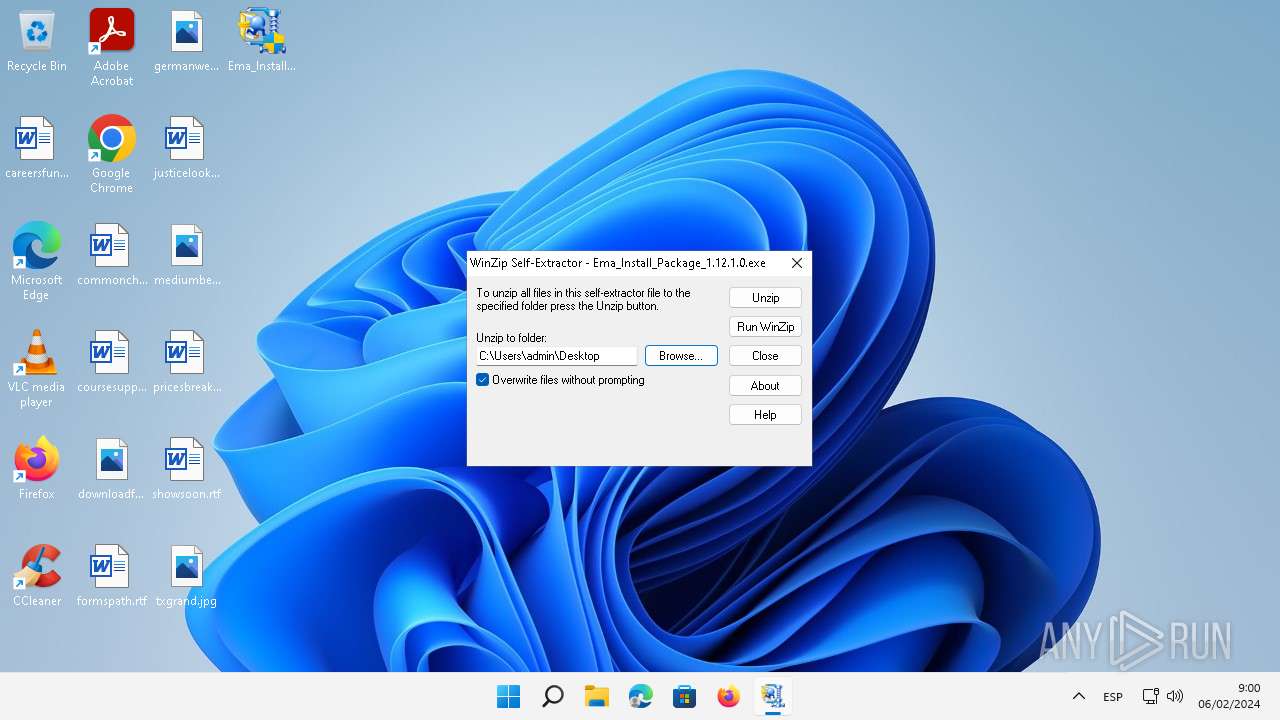Open the ESP language indicator

pyautogui.click(x=1113, y=696)
